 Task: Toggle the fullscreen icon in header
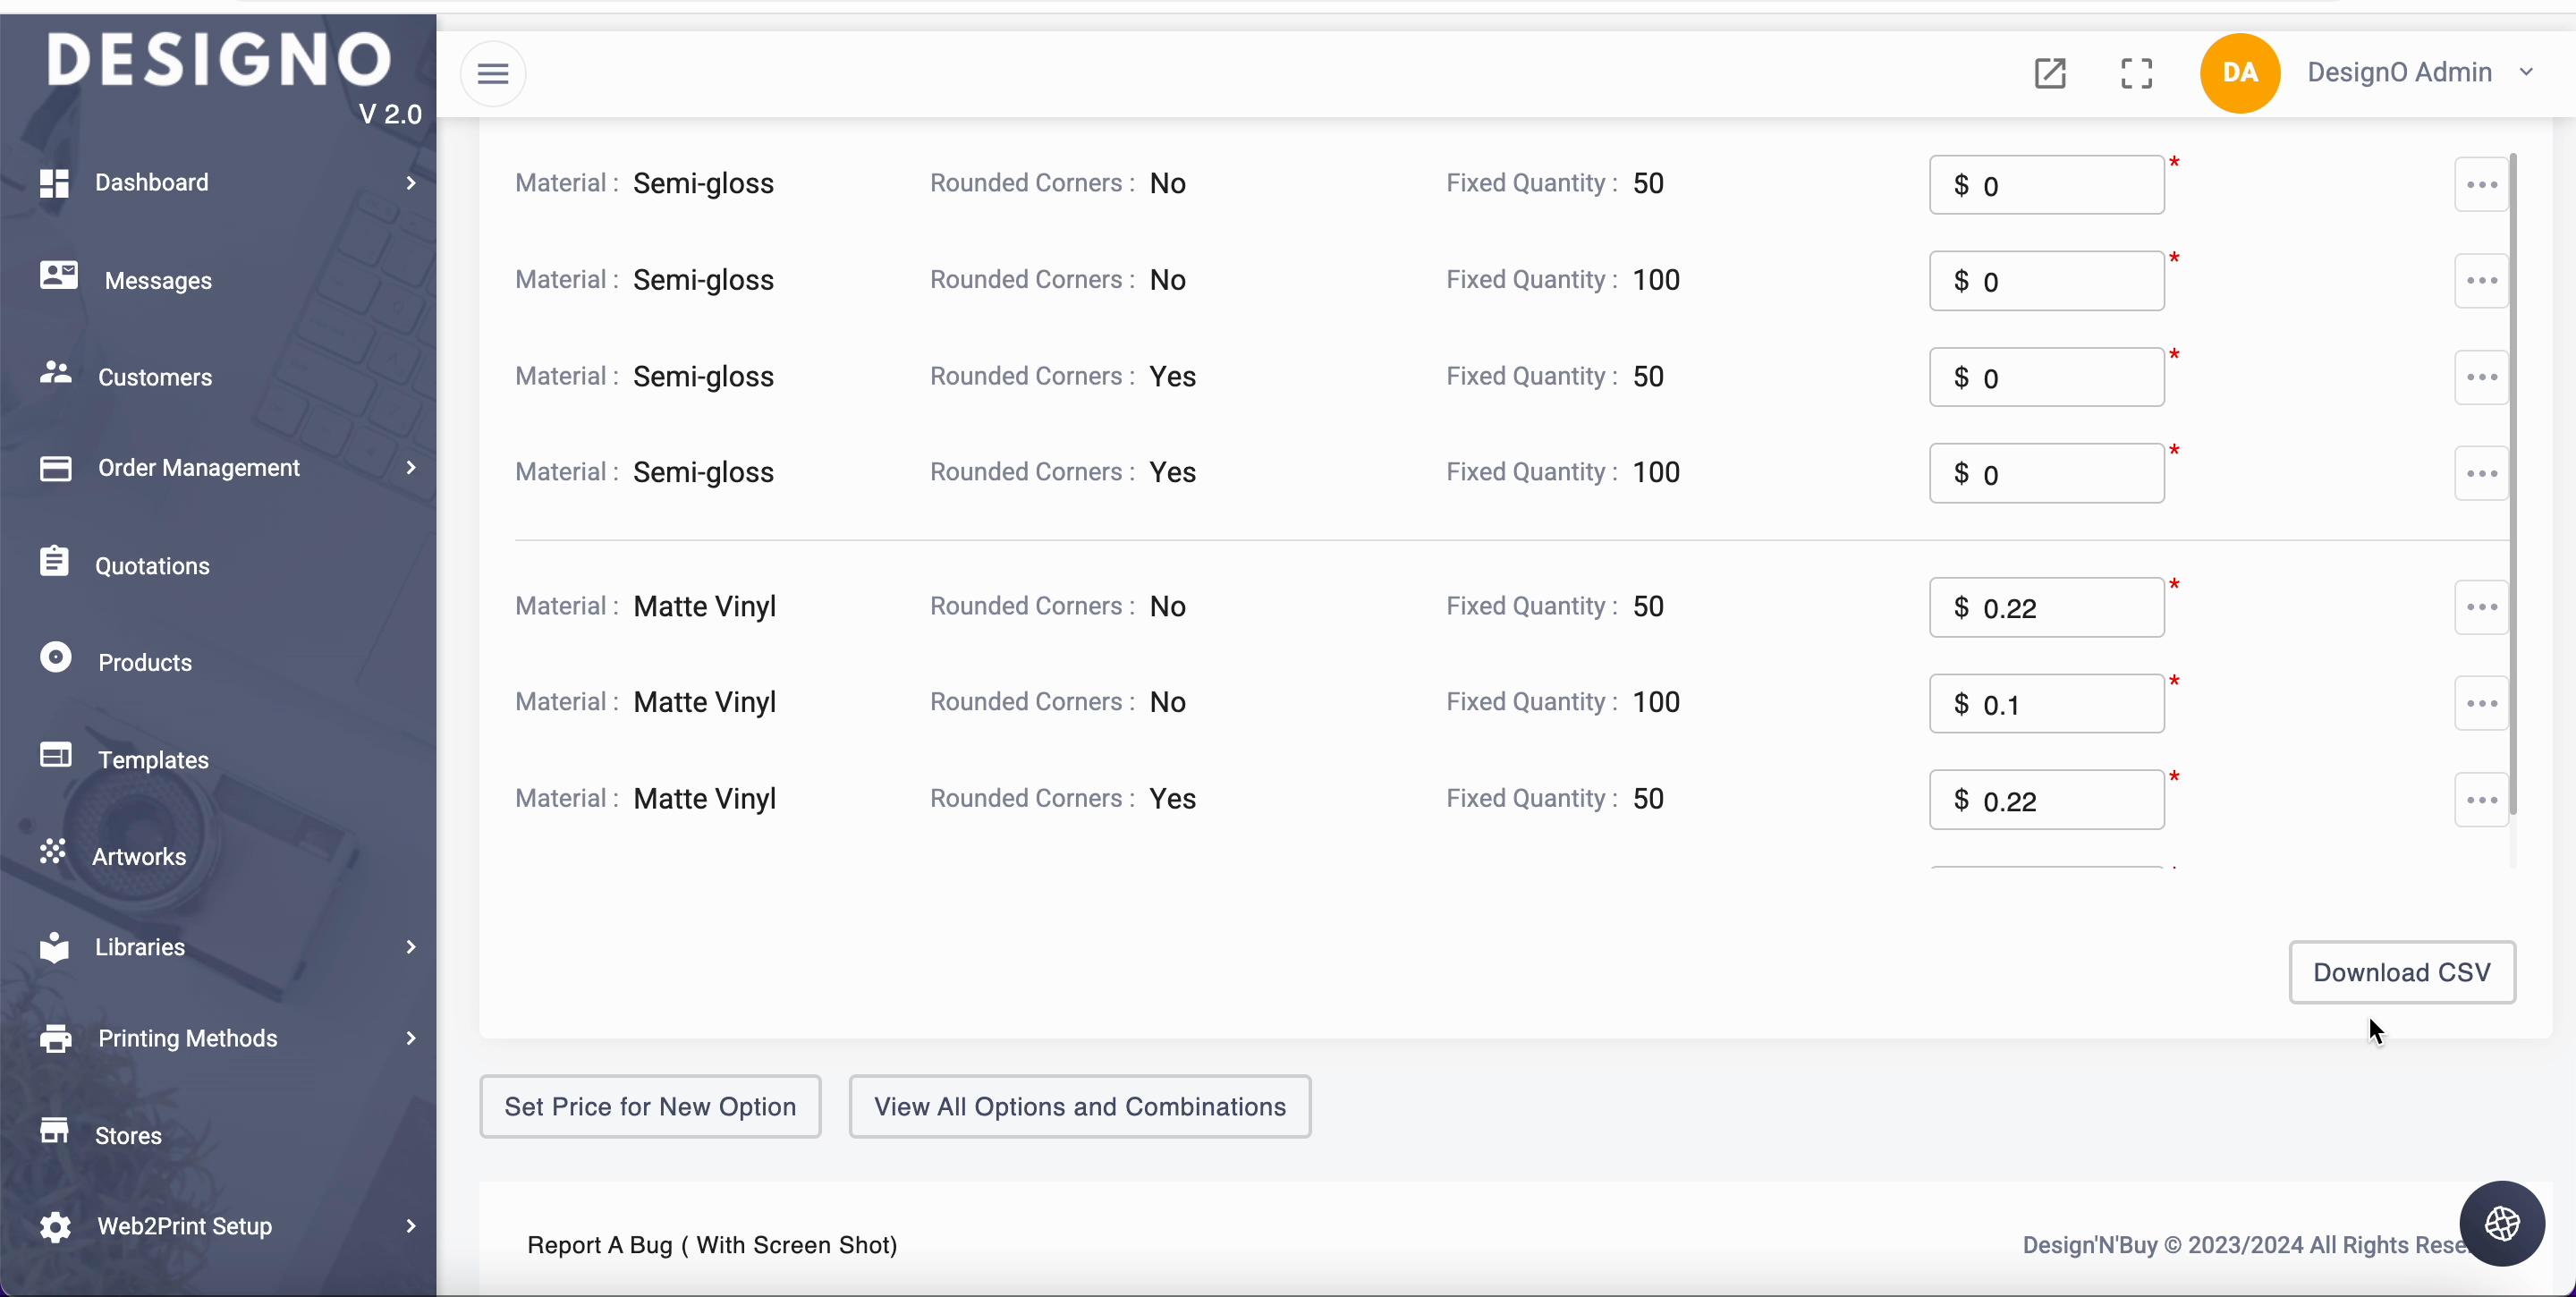(2136, 73)
